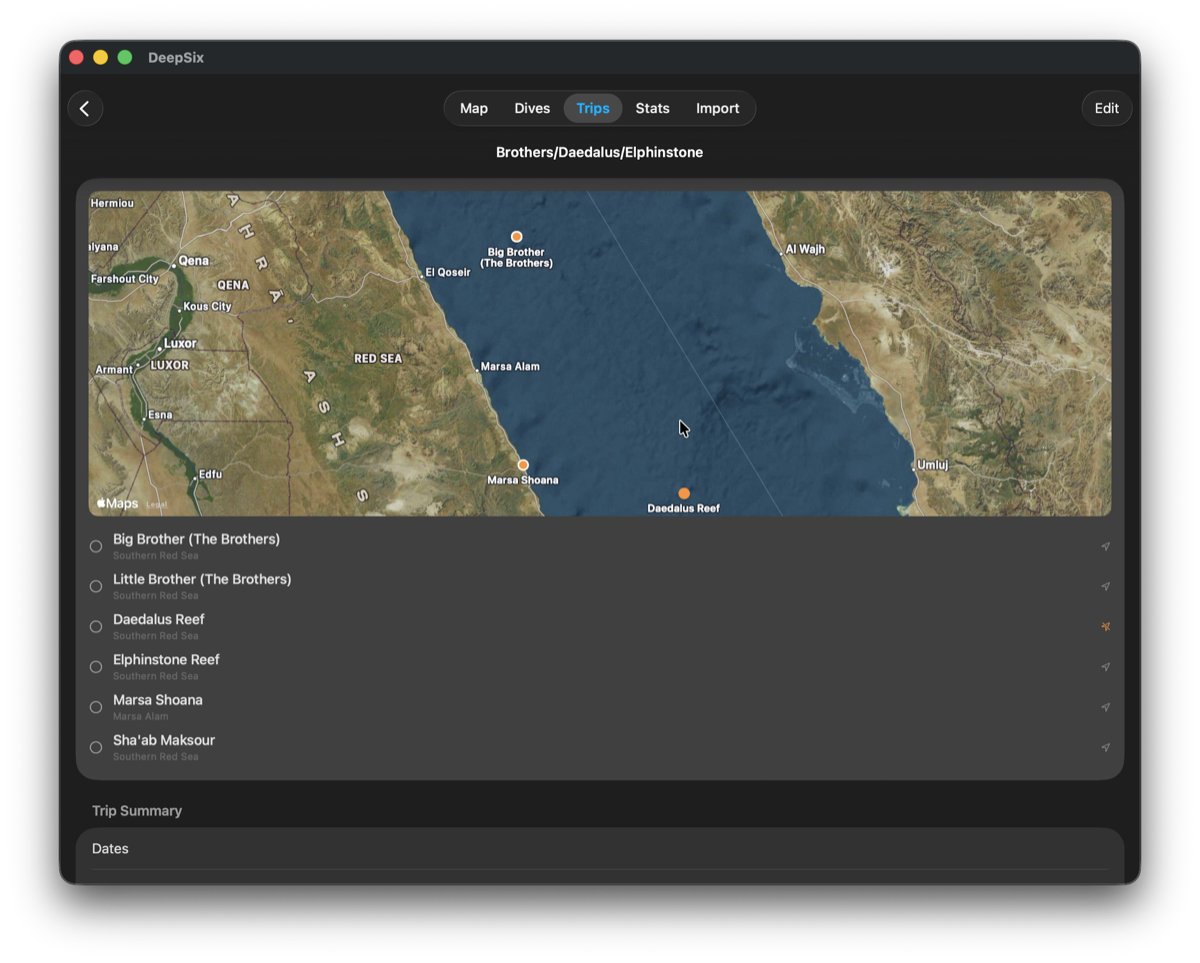Screen dimensions: 1200x963
Task: Select Daedalus Reef radio circle
Action: click(x=96, y=627)
